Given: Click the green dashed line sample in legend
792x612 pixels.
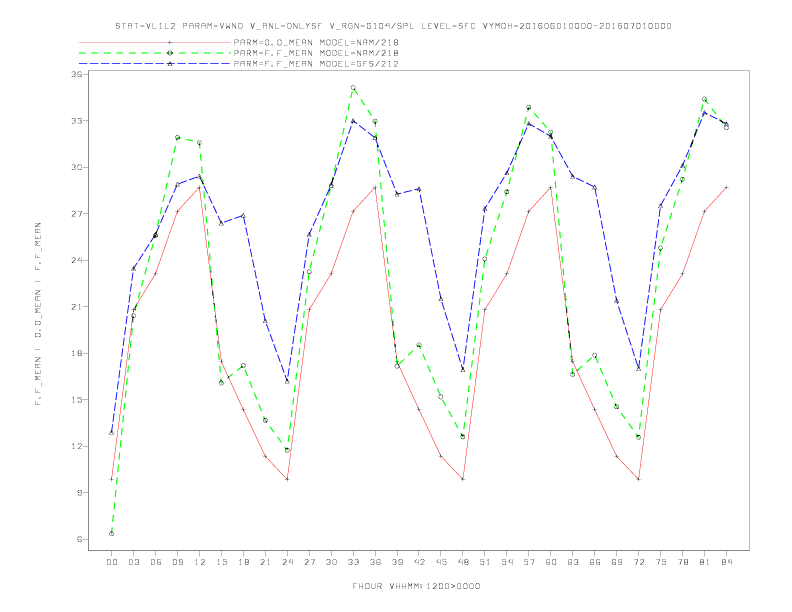Looking at the screenshot, I should pos(155,53).
